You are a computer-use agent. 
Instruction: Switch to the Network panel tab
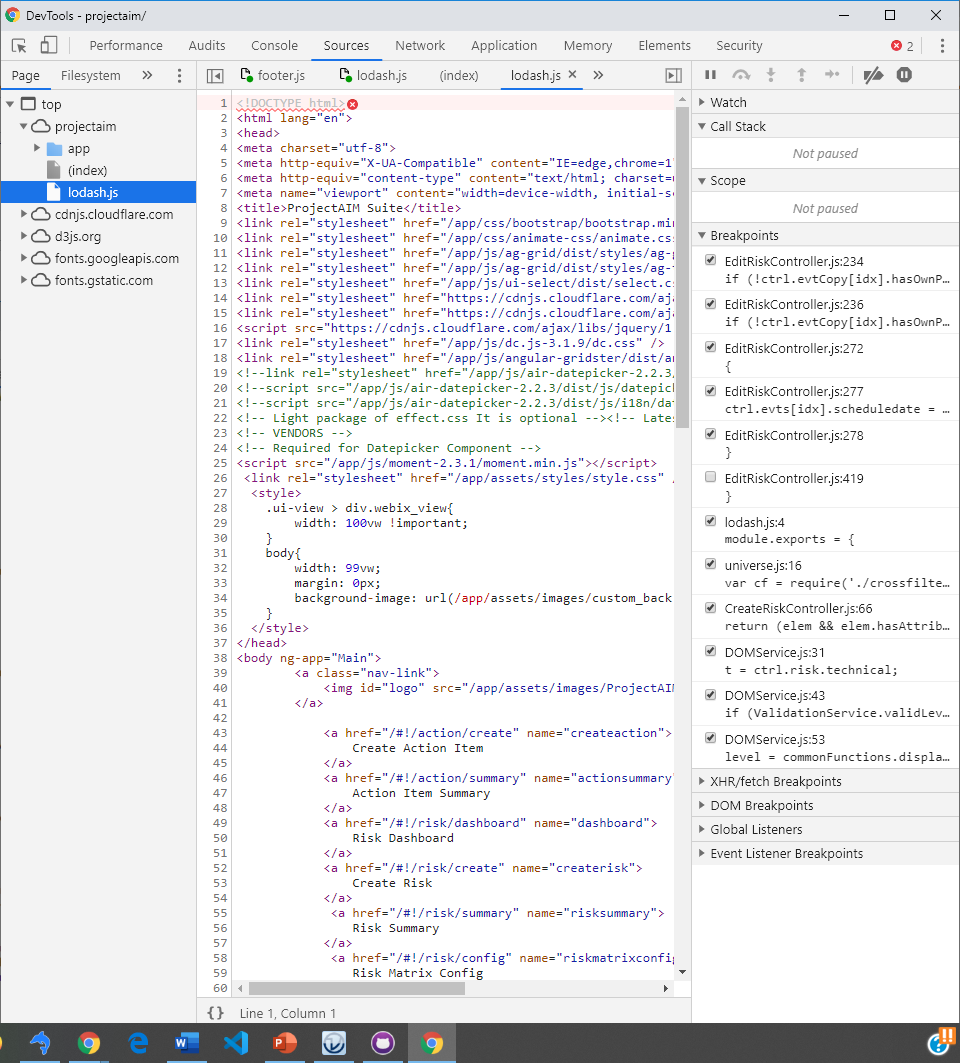[420, 45]
